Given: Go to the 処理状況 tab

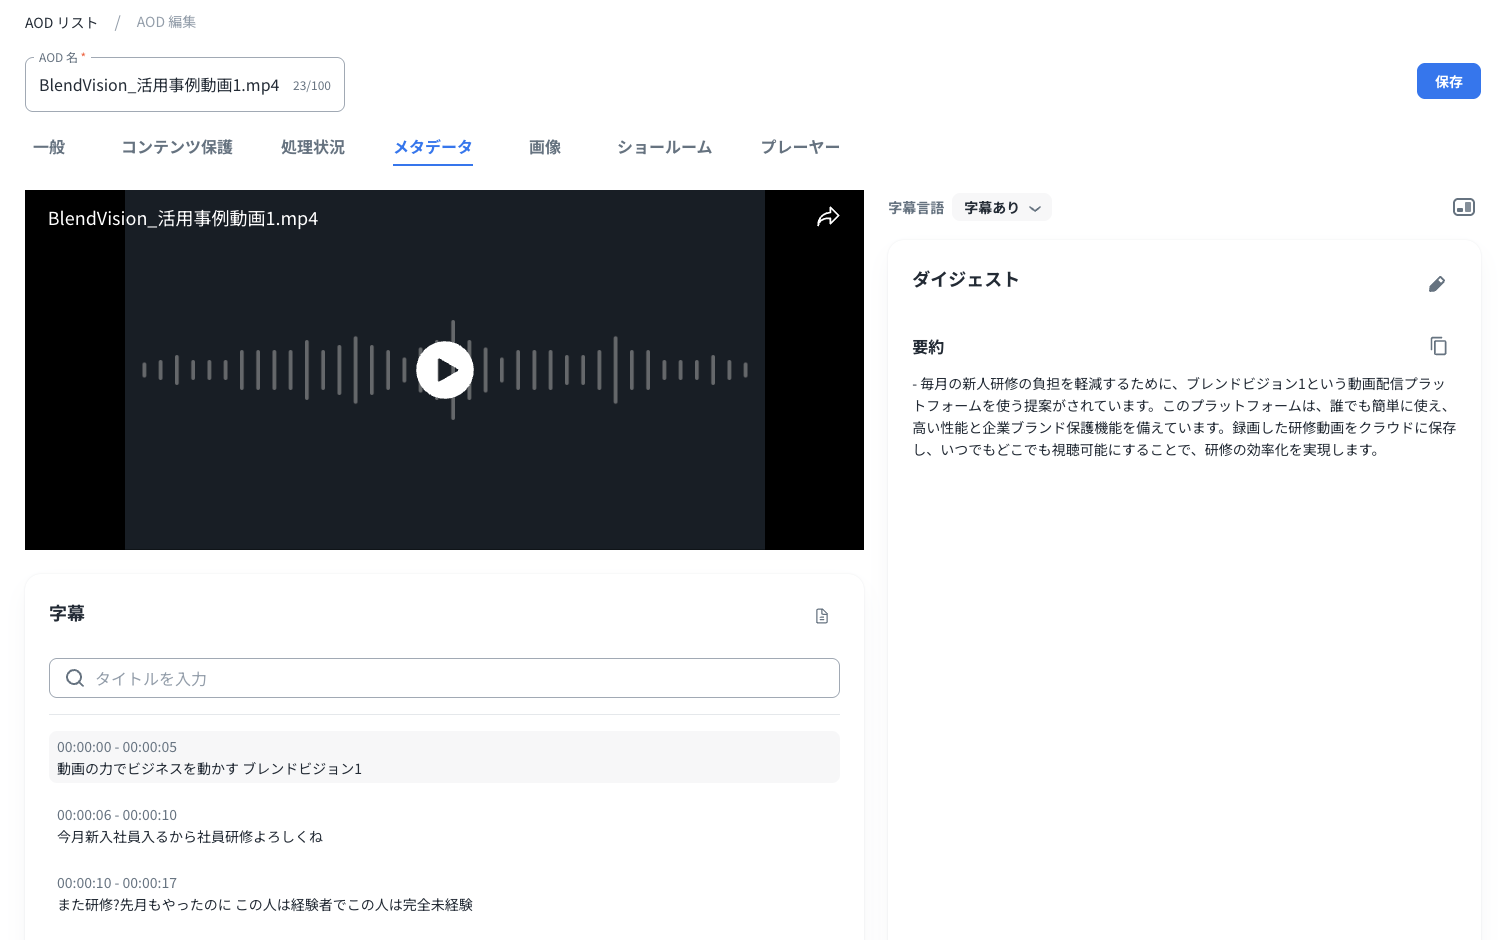Looking at the screenshot, I should click(313, 147).
